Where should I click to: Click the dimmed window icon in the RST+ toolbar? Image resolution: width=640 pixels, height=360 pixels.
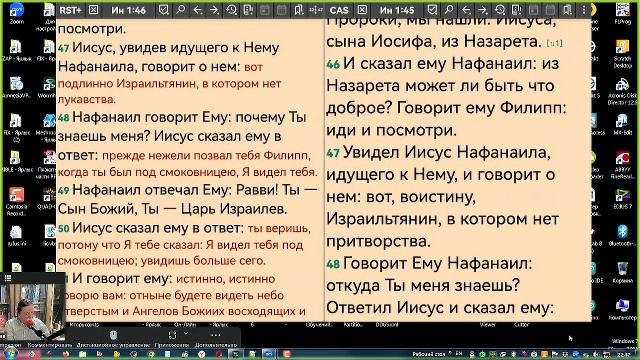click(264, 10)
